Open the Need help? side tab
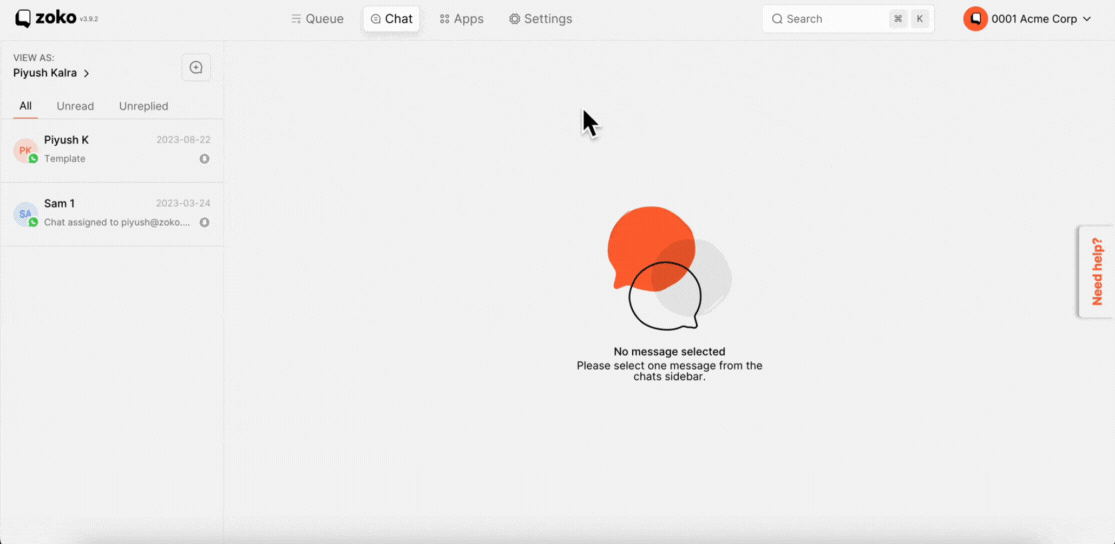1115x544 pixels. coord(1097,272)
